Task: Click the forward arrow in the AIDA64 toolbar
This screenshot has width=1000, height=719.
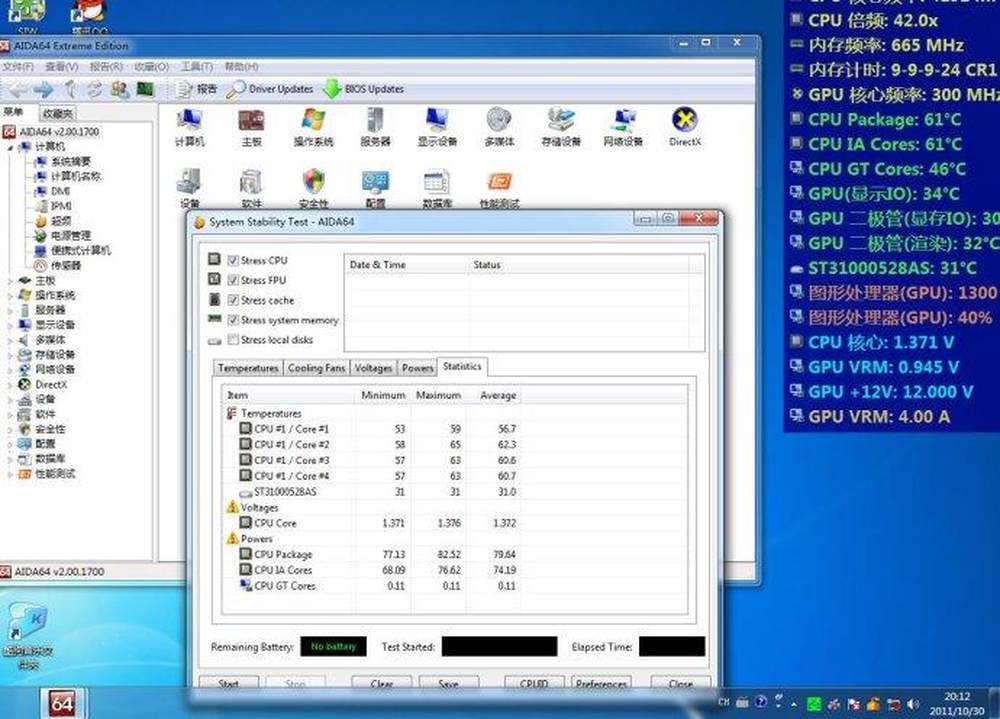Action: [43, 89]
